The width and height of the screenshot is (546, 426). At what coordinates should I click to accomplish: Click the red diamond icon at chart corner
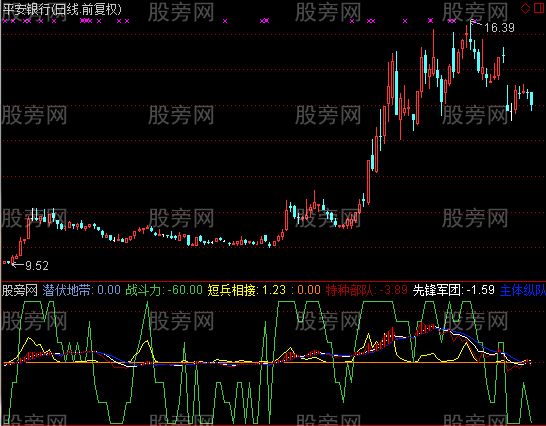coord(525,8)
